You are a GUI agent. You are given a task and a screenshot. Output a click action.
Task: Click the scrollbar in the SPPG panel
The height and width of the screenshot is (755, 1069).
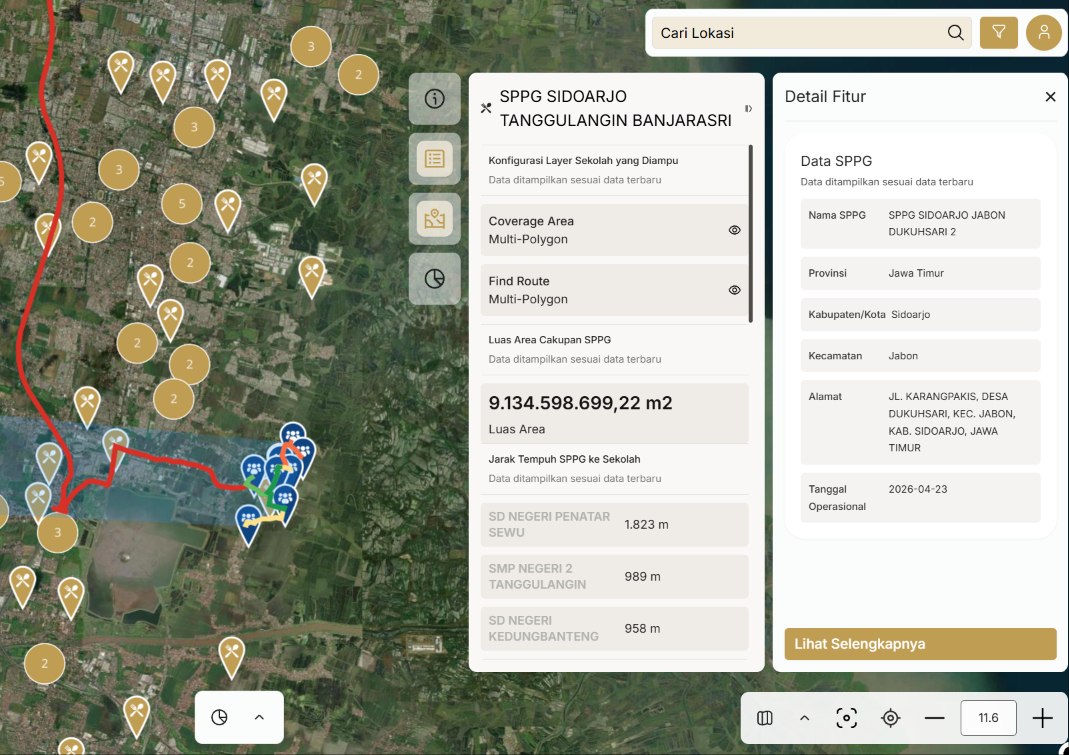click(751, 233)
